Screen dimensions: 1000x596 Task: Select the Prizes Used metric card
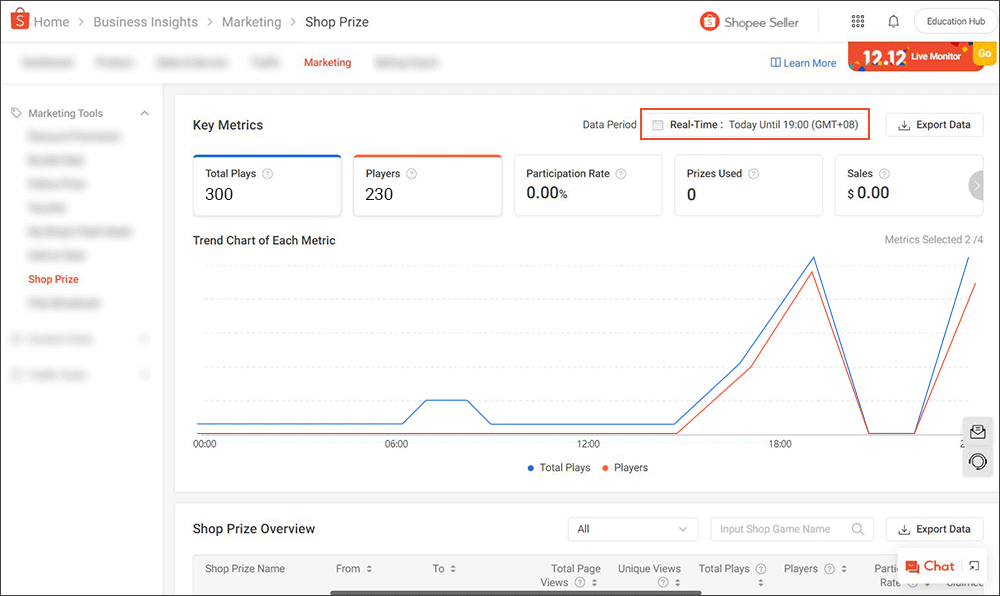(749, 185)
